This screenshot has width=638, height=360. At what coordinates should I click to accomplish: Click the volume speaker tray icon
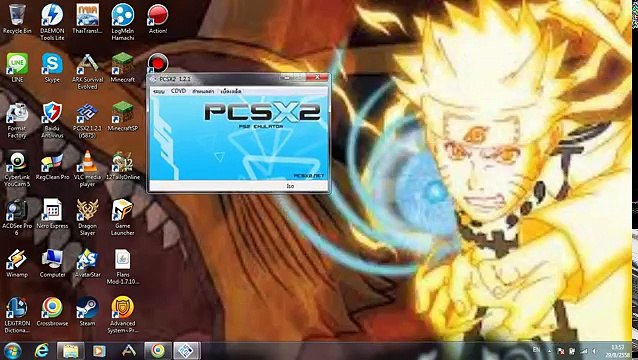coord(595,351)
